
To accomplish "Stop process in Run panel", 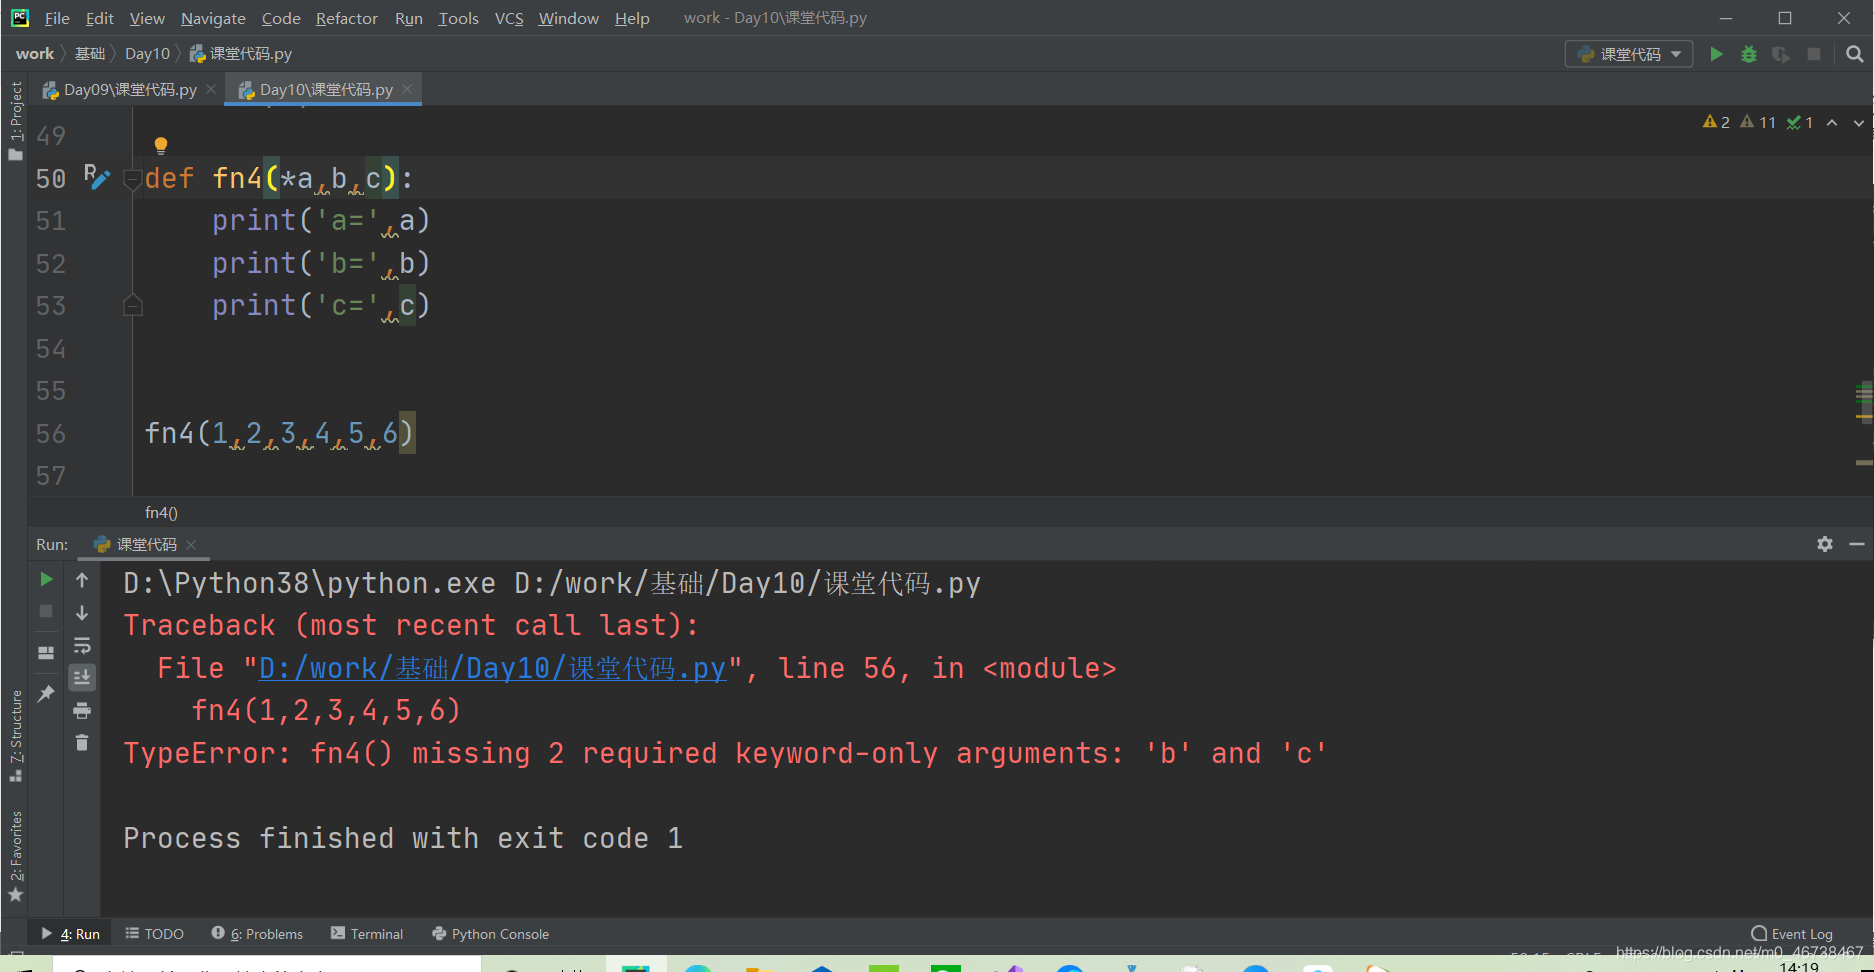I will pos(46,611).
